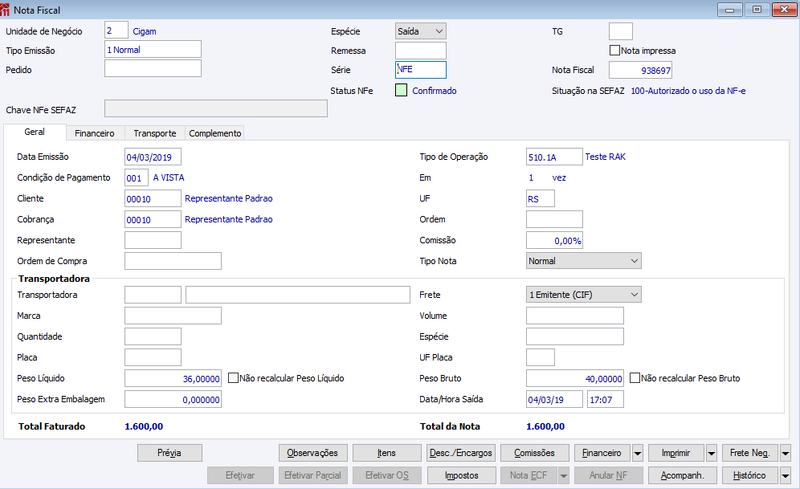Expand the Imprimir button arrow menu

pyautogui.click(x=712, y=453)
